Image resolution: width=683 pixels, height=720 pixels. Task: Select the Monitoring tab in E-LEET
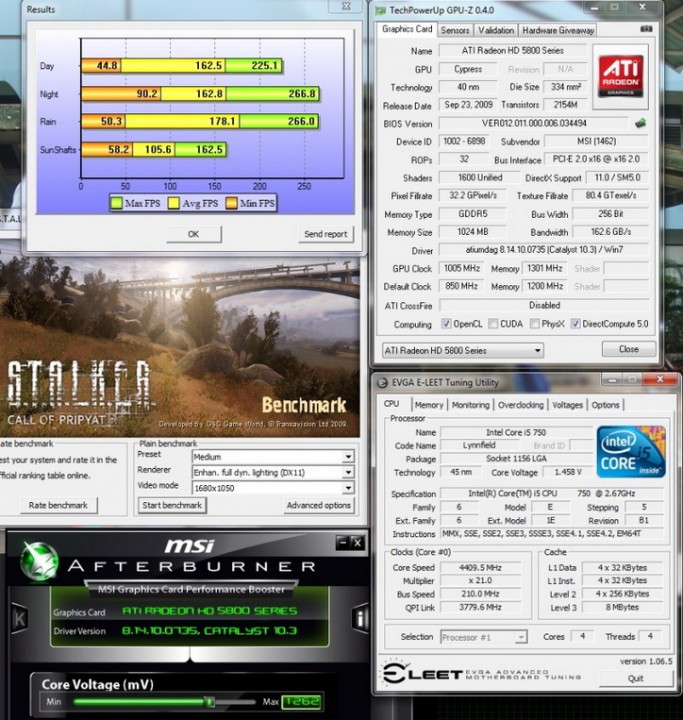click(470, 405)
